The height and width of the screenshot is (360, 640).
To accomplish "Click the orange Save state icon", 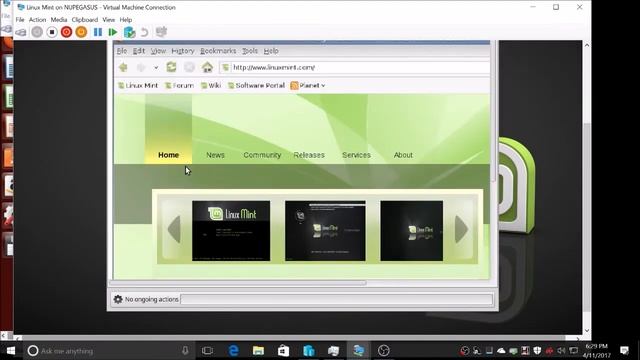I will tap(81, 32).
